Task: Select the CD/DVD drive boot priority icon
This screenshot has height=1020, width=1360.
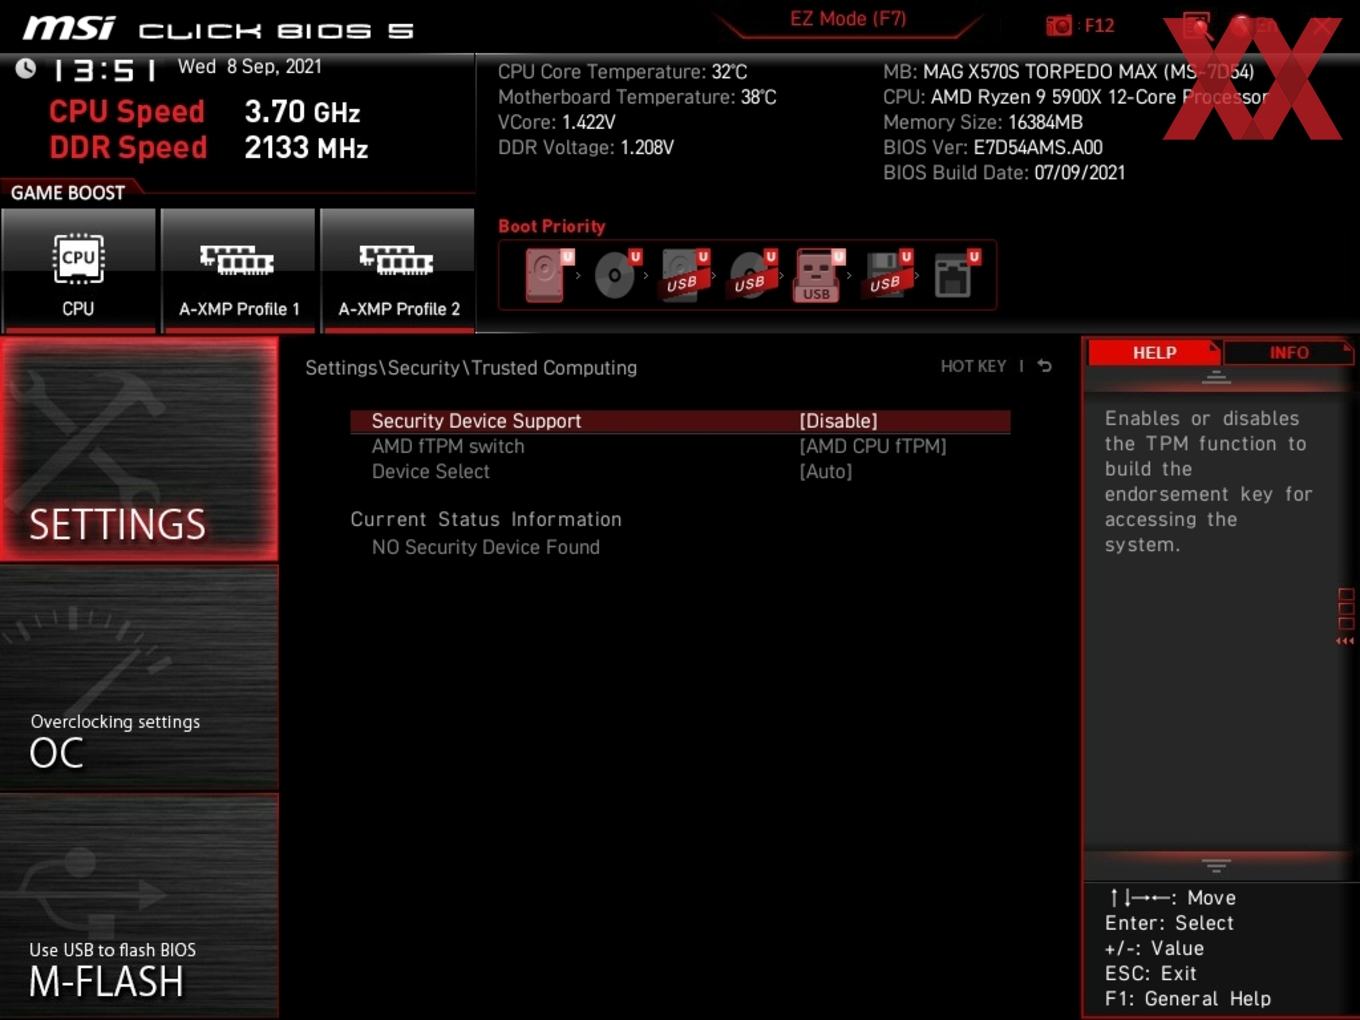Action: click(616, 275)
